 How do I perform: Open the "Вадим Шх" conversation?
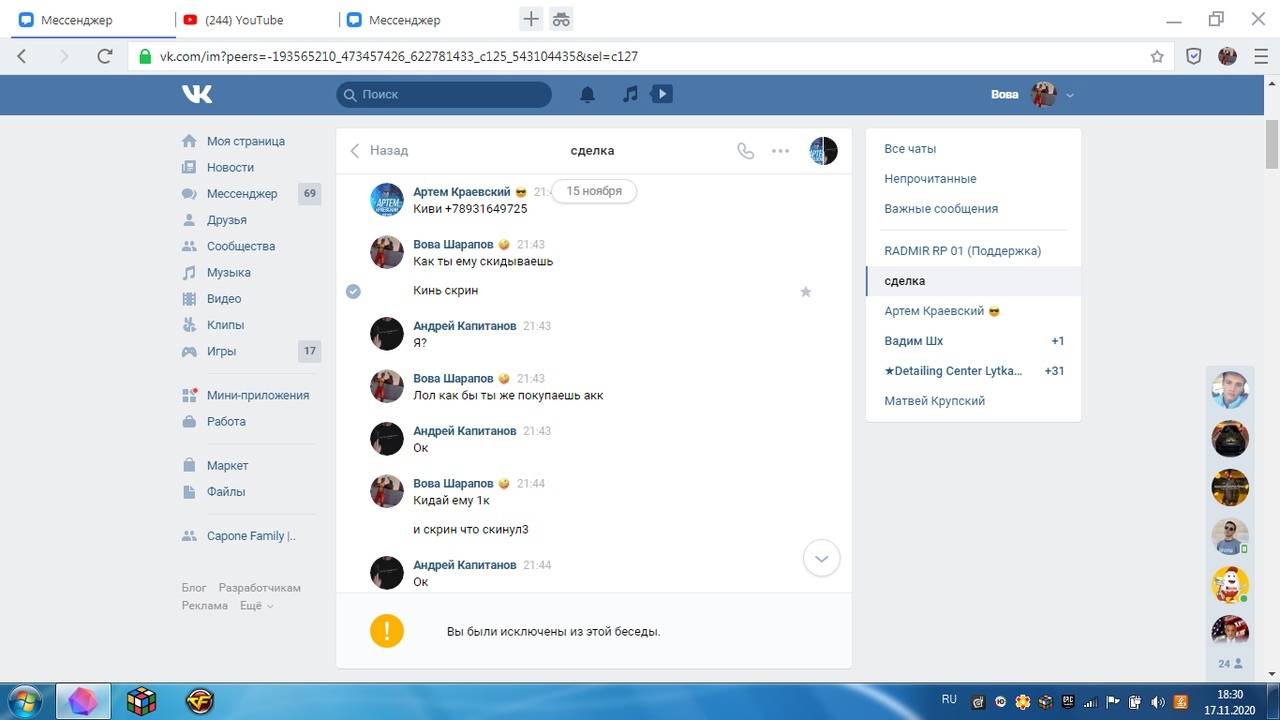point(913,341)
